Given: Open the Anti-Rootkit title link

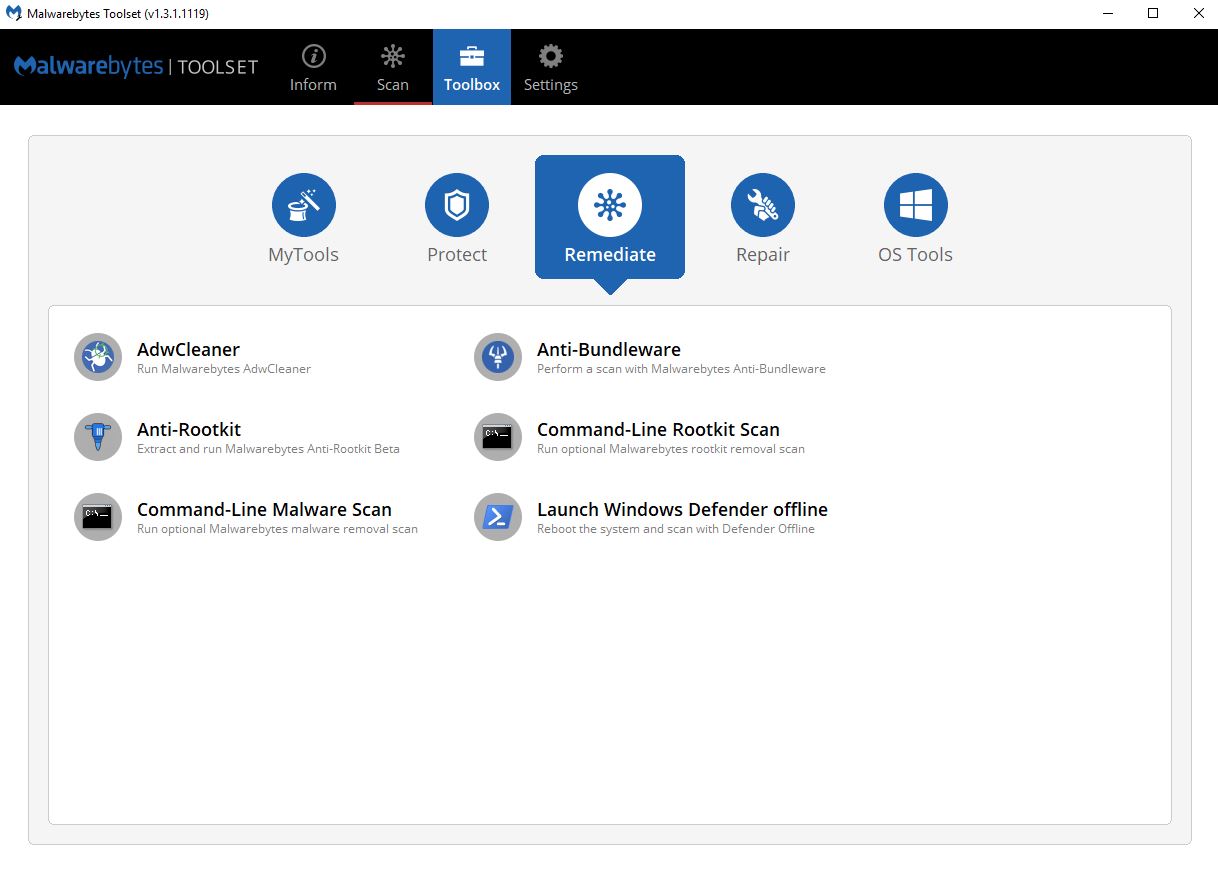Looking at the screenshot, I should pos(189,429).
